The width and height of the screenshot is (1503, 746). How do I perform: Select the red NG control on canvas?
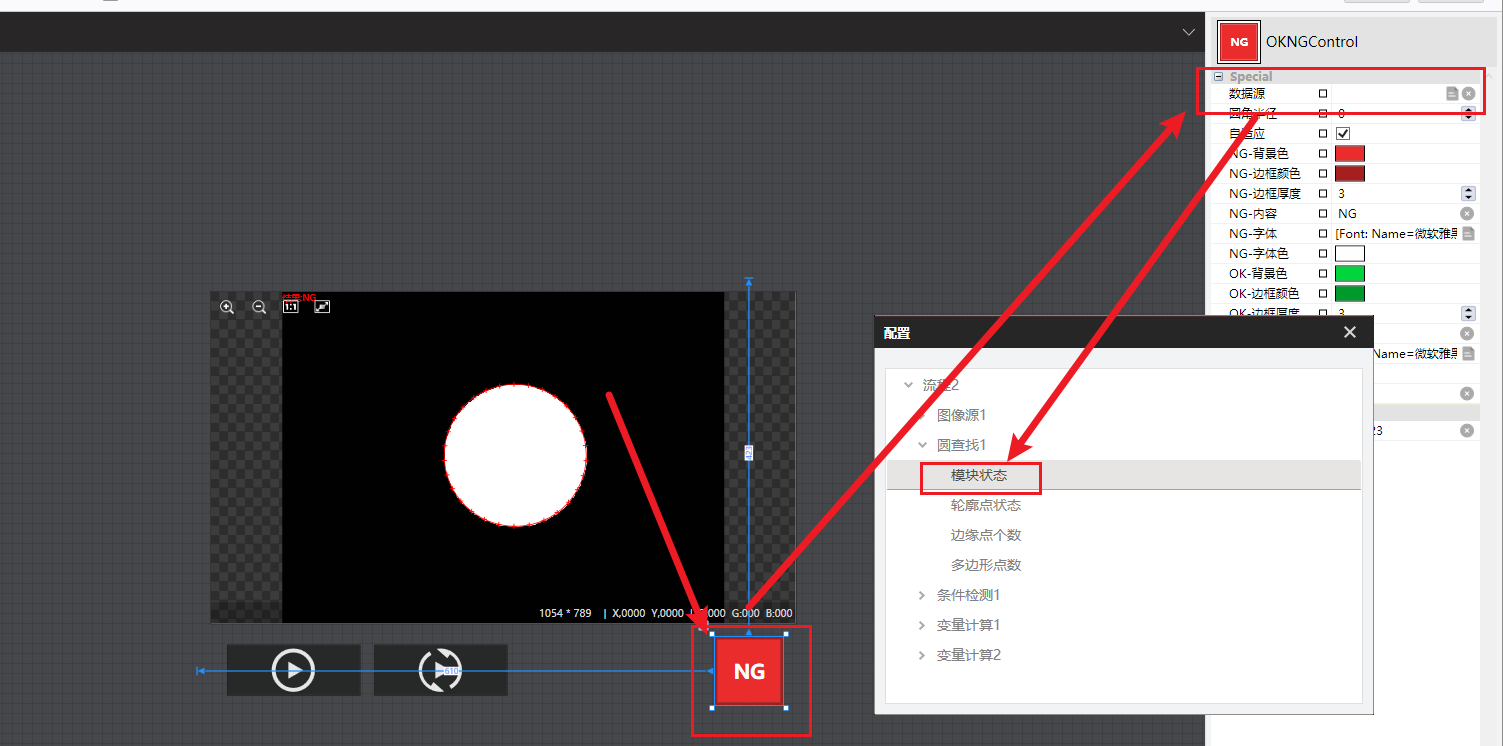click(x=749, y=671)
